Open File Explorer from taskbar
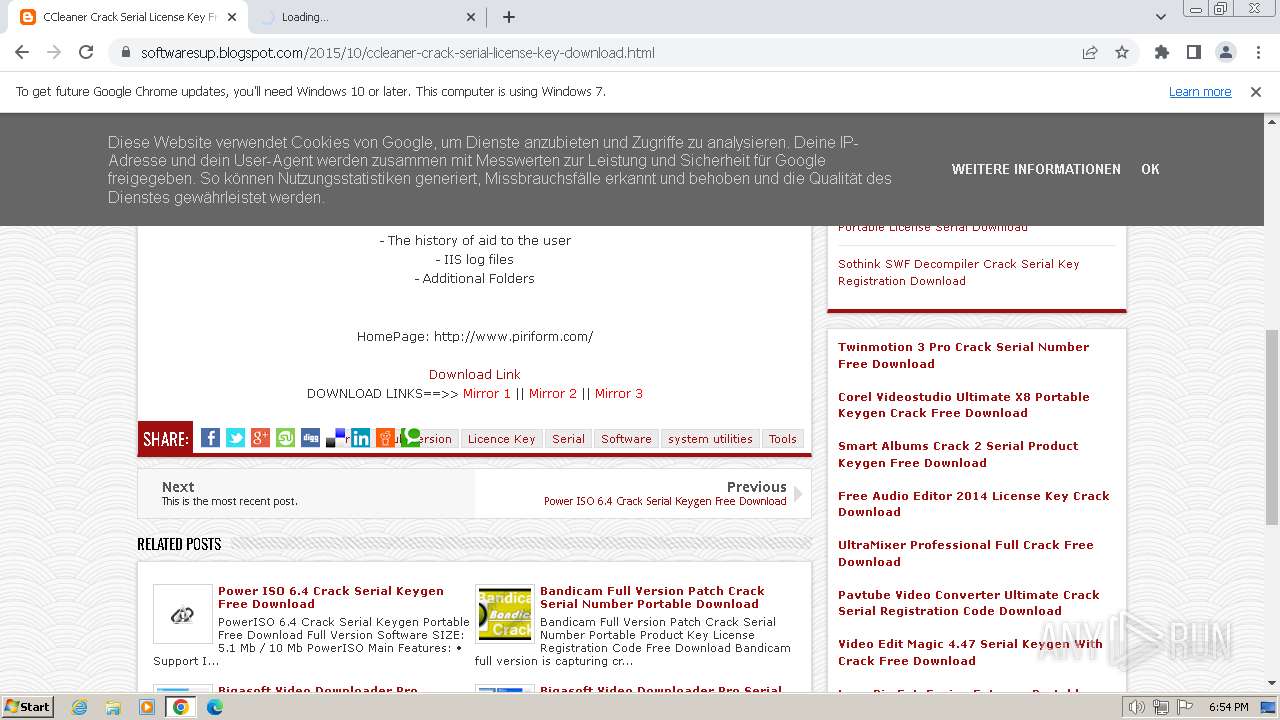Image resolution: width=1280 pixels, height=720 pixels. coord(113,707)
